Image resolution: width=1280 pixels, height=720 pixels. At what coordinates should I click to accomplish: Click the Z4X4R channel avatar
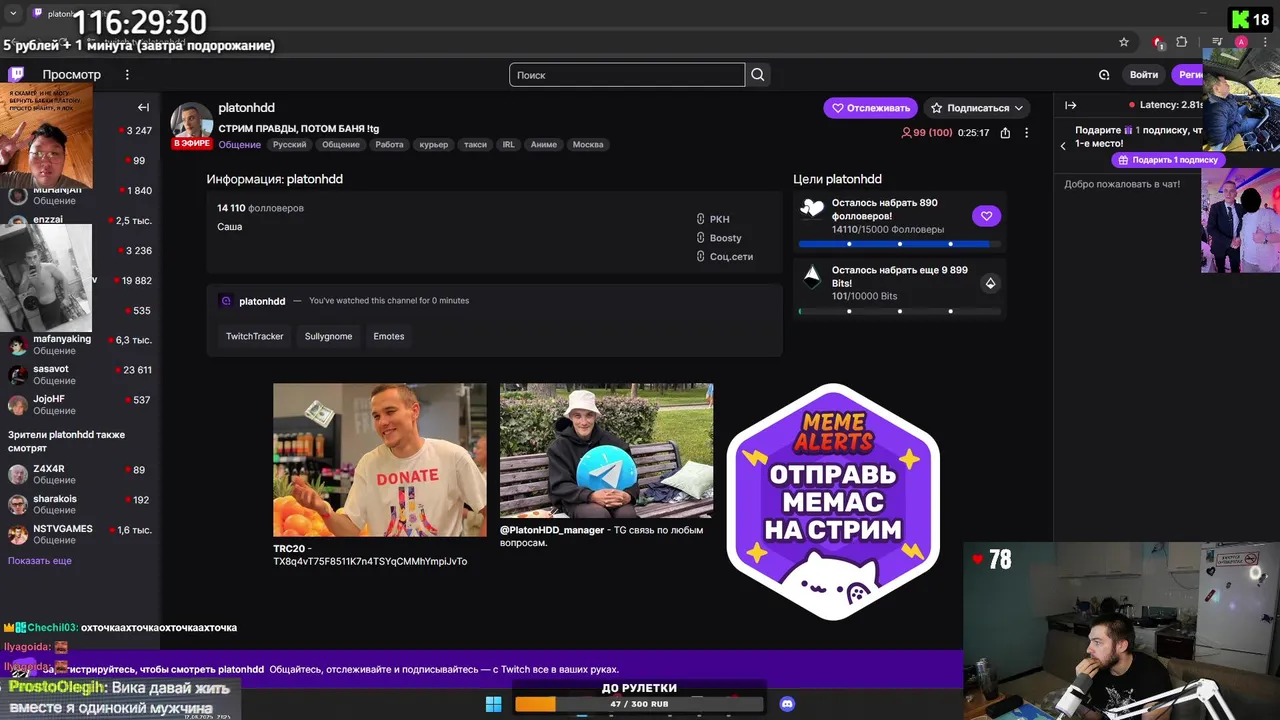18,475
